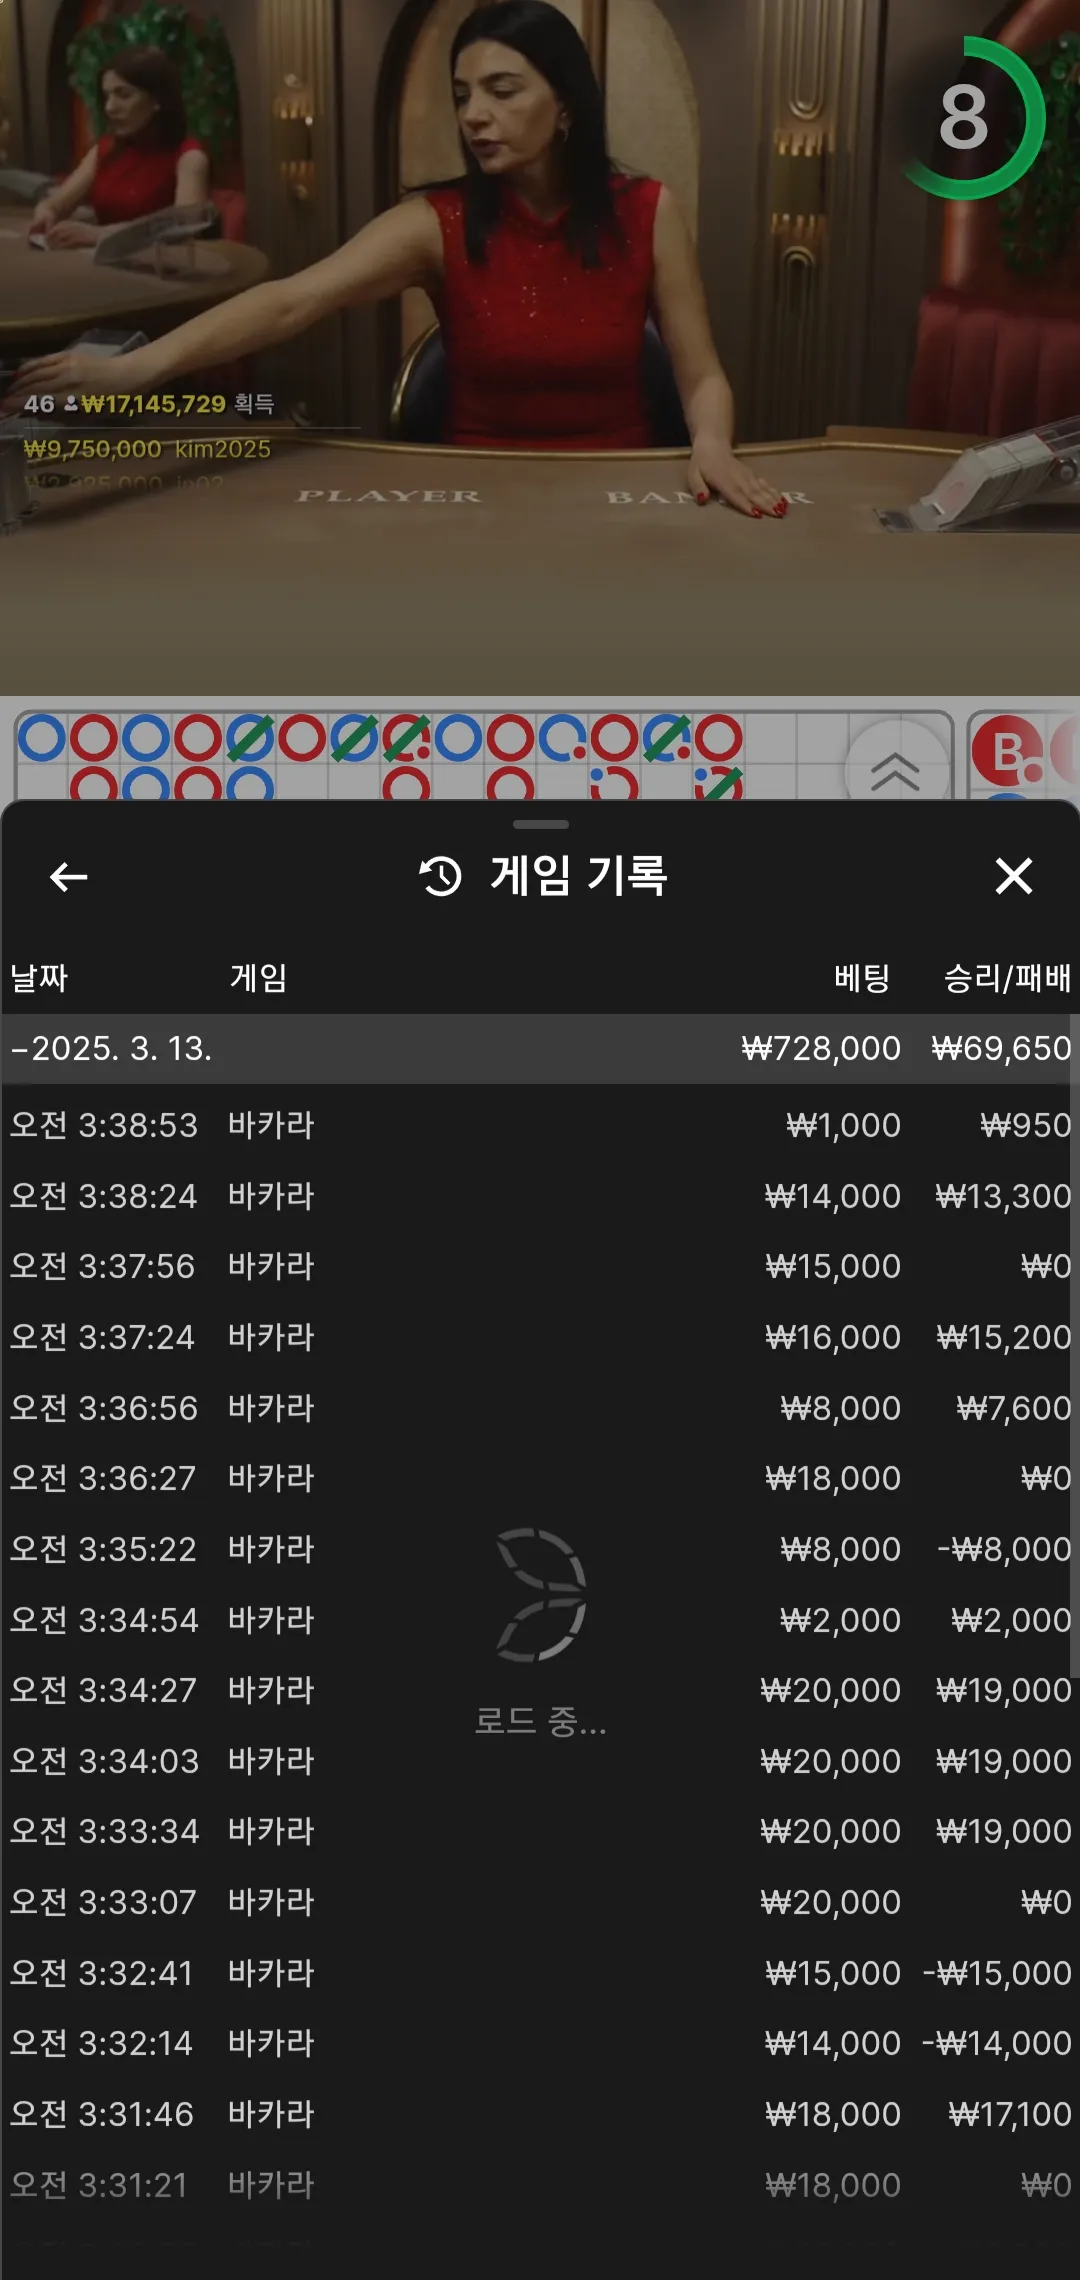Collapse the 2025. 3. 13. date group

(x=540, y=1048)
